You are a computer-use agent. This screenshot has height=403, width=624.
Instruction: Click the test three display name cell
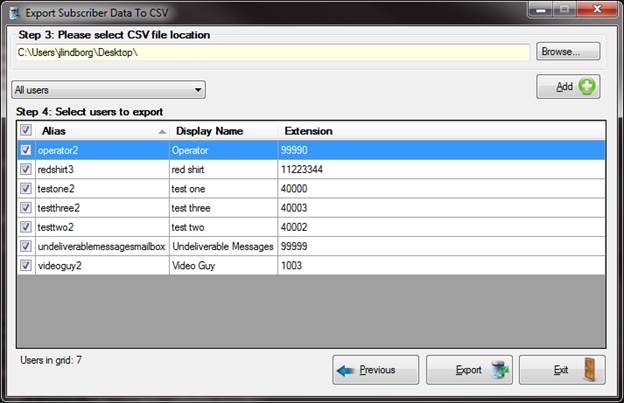pos(224,208)
